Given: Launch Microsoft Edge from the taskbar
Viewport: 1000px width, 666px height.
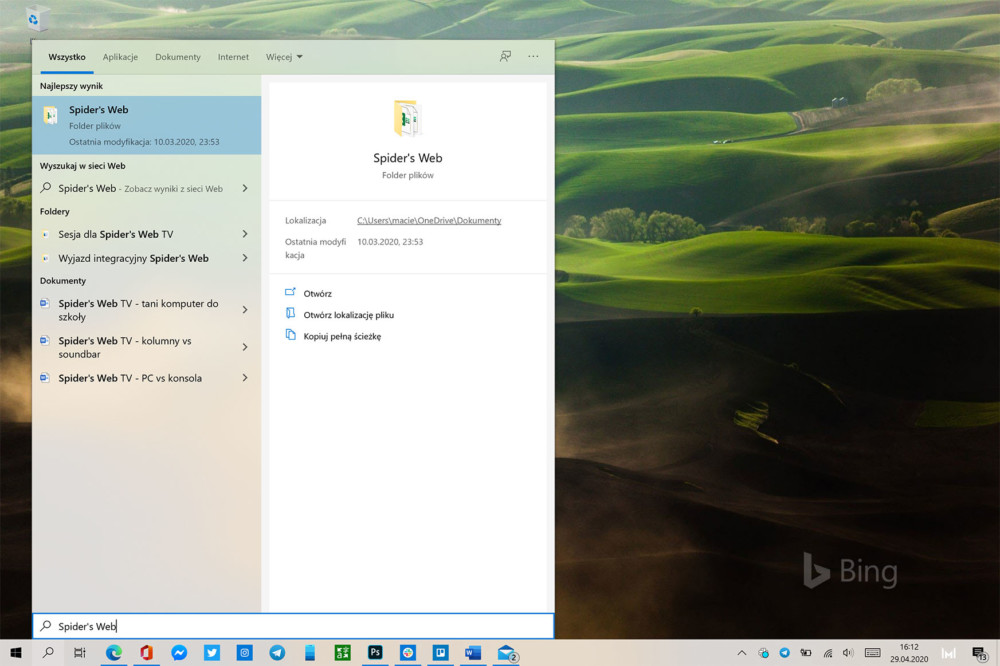Looking at the screenshot, I should click(x=114, y=653).
